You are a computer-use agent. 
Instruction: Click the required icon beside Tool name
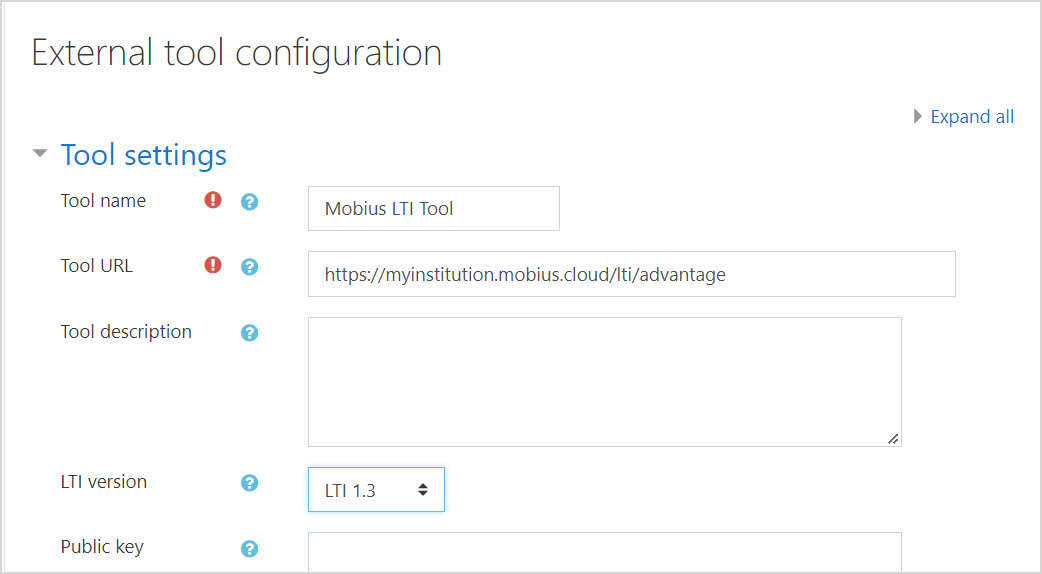[213, 200]
